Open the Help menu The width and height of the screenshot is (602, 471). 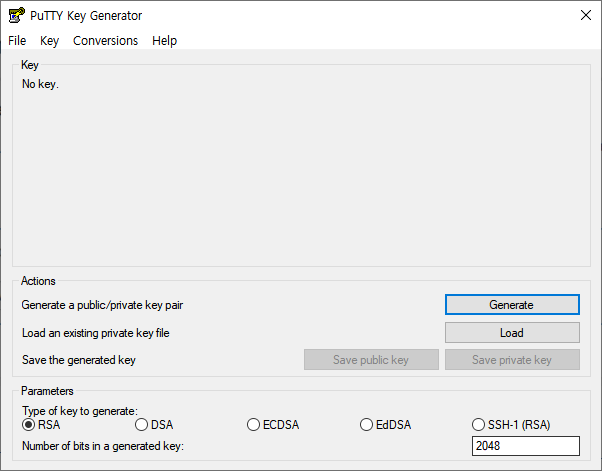(x=164, y=41)
